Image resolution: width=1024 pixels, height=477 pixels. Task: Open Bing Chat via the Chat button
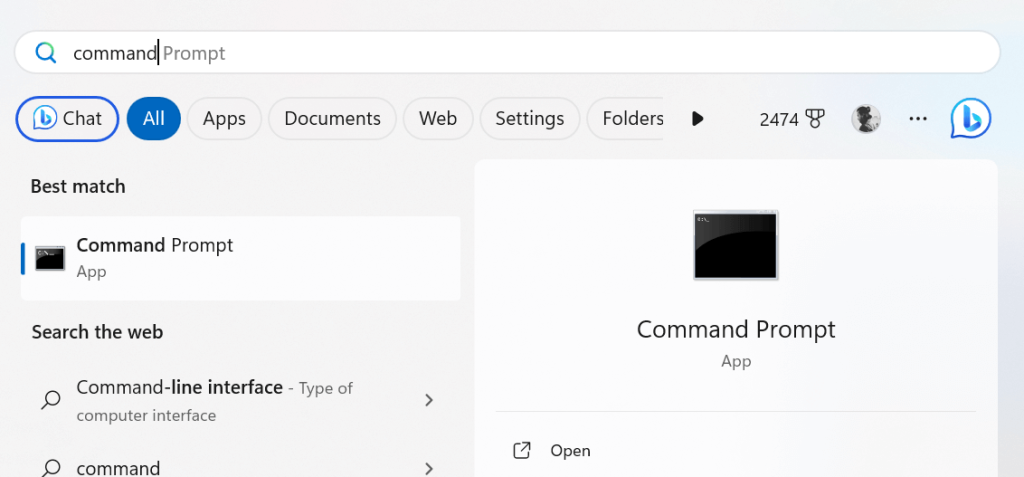[x=68, y=119]
